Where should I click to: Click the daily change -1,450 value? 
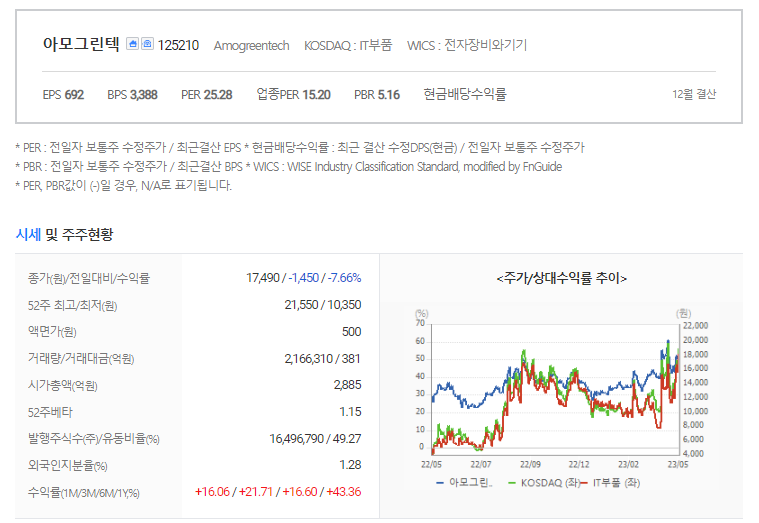click(304, 278)
